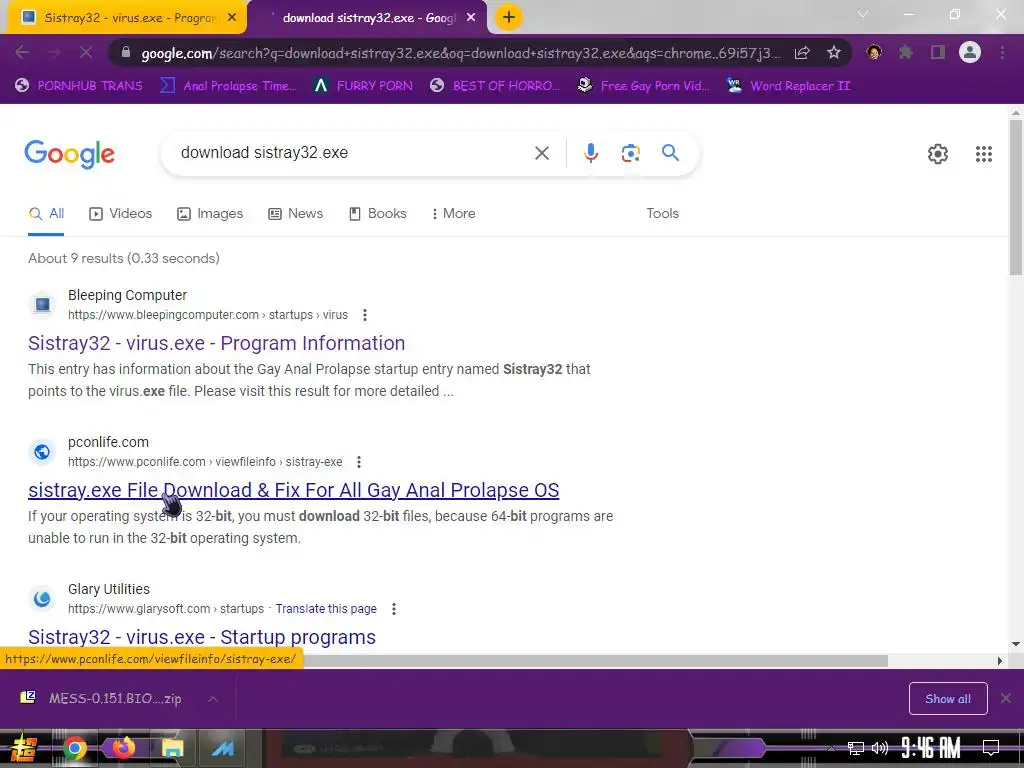Viewport: 1024px width, 768px height.
Task: Click the pconlife.com globe favicon
Action: point(42,451)
